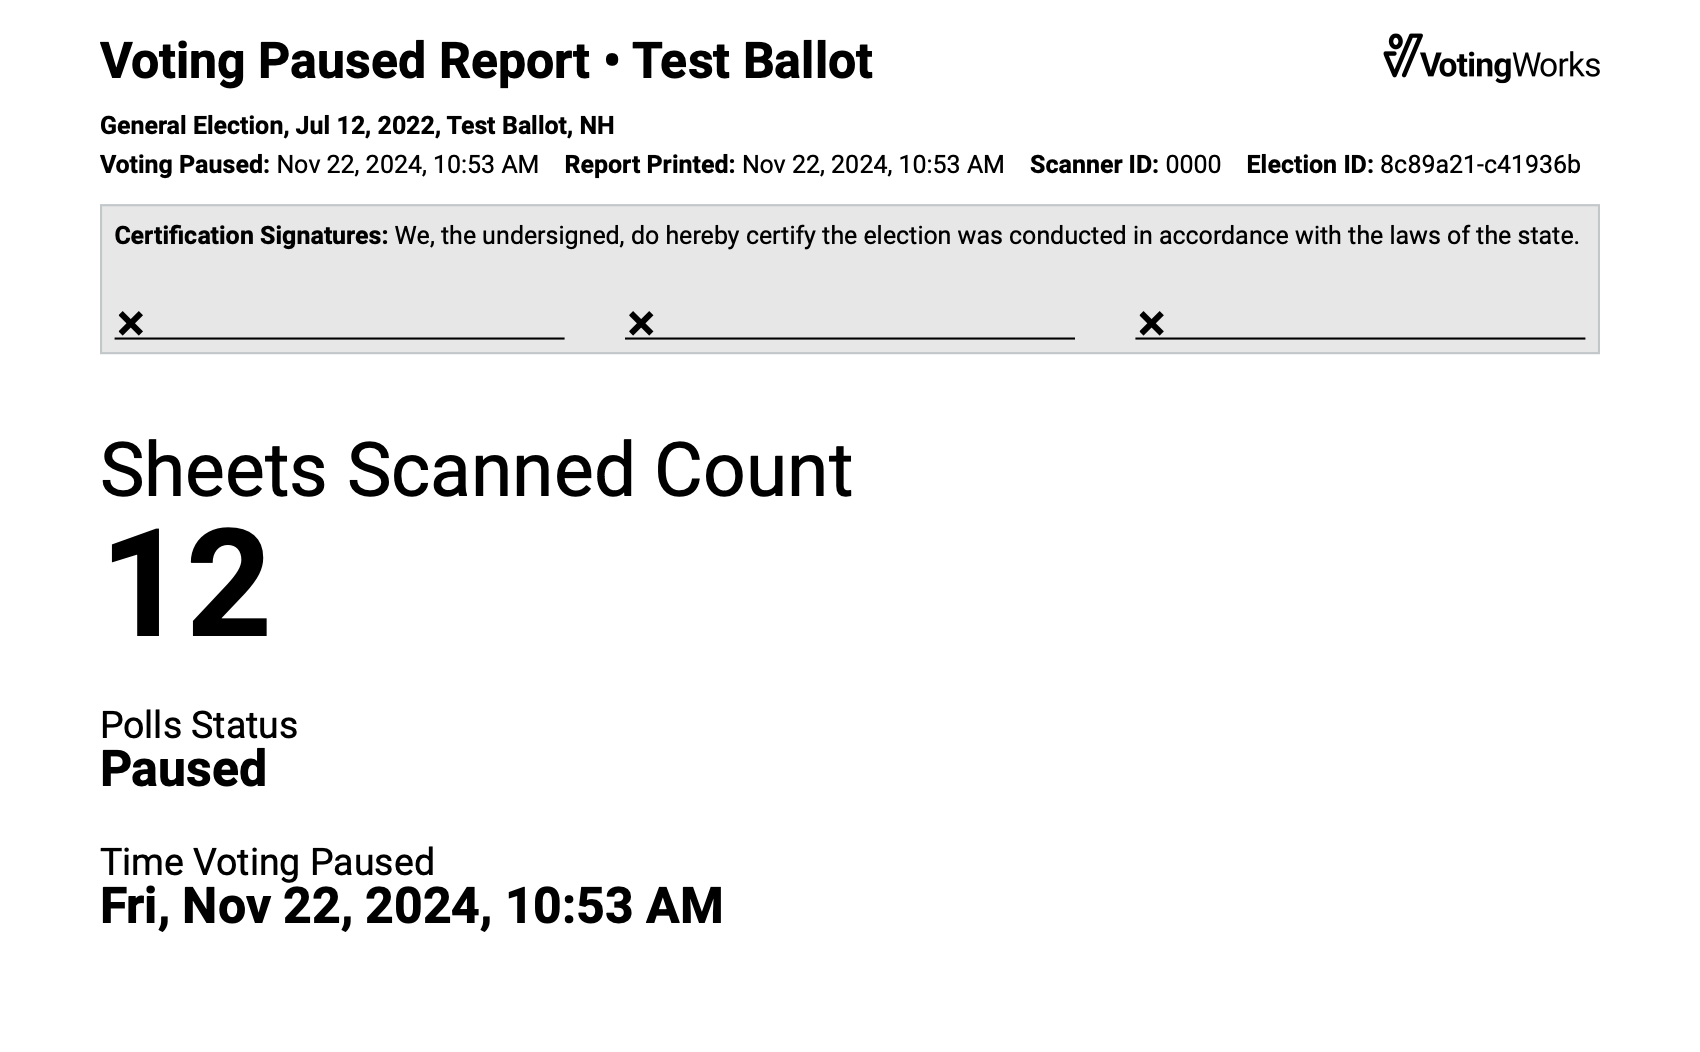This screenshot has height=1052, width=1700.
Task: Click the bold Paused status value
Action: click(x=183, y=769)
